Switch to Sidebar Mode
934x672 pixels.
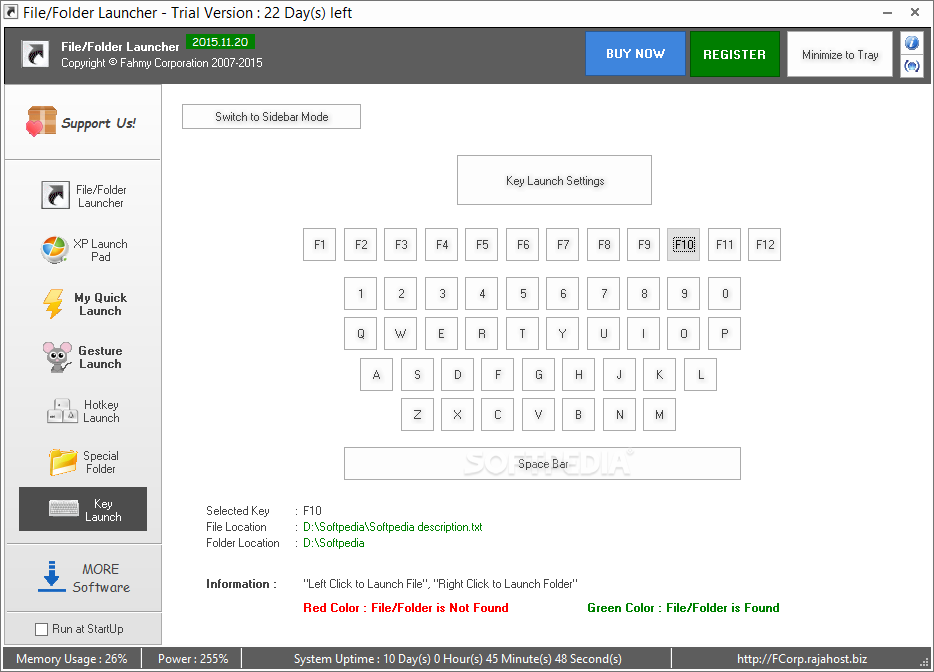pos(271,117)
